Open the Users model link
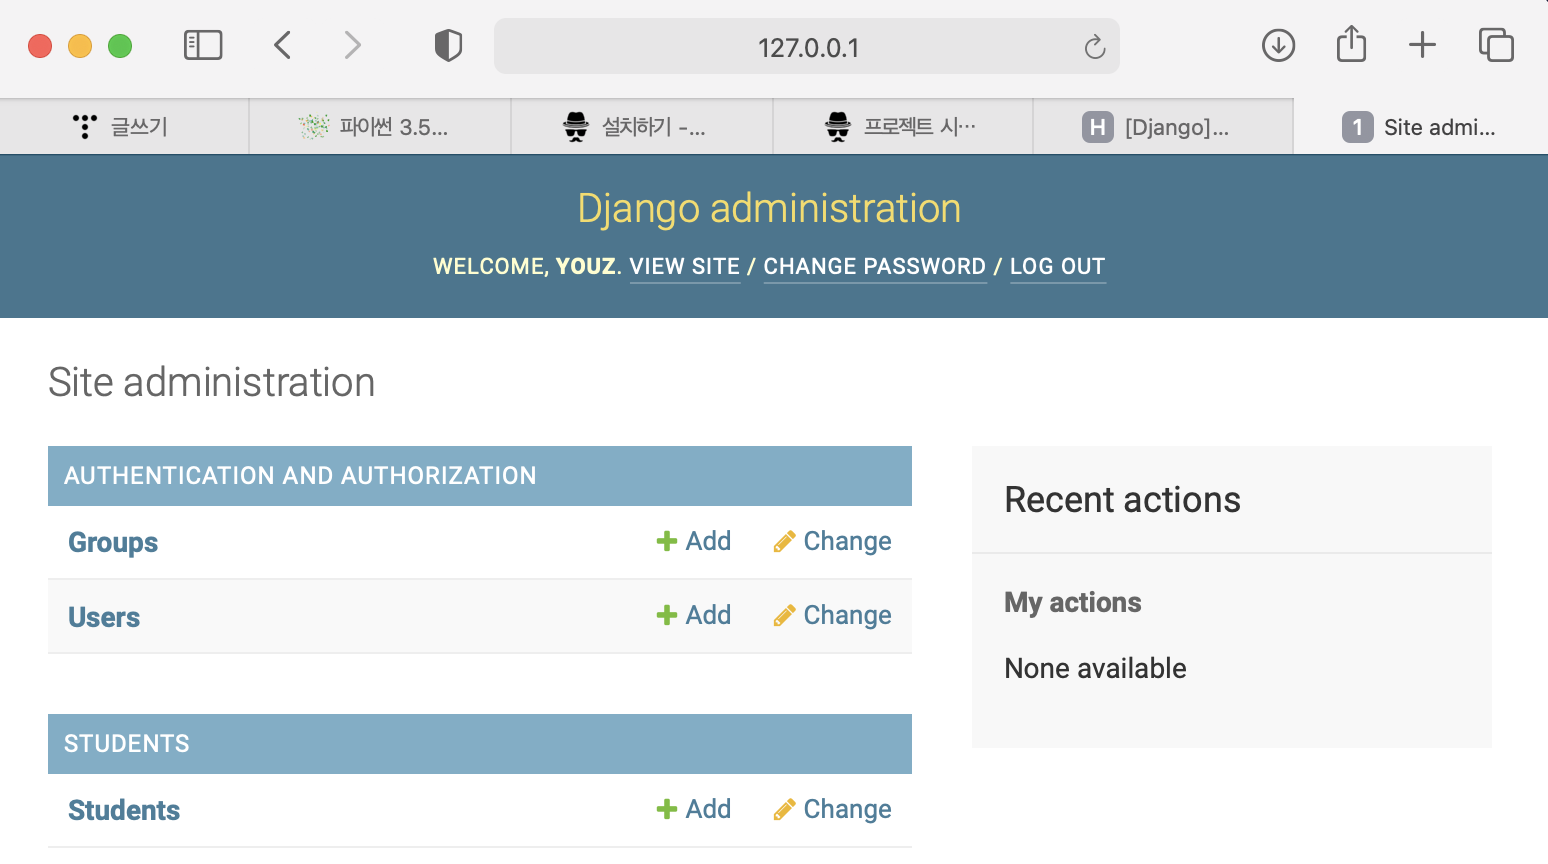 pos(104,617)
